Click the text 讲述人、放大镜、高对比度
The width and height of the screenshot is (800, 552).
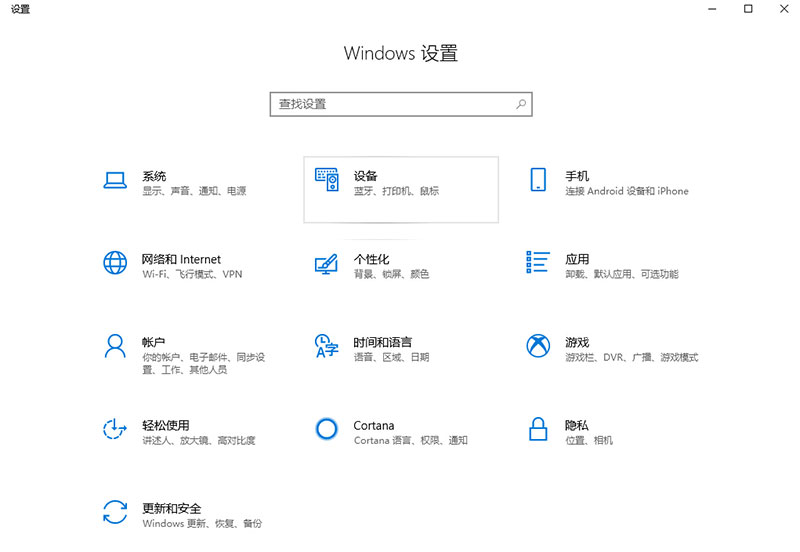tap(198, 441)
